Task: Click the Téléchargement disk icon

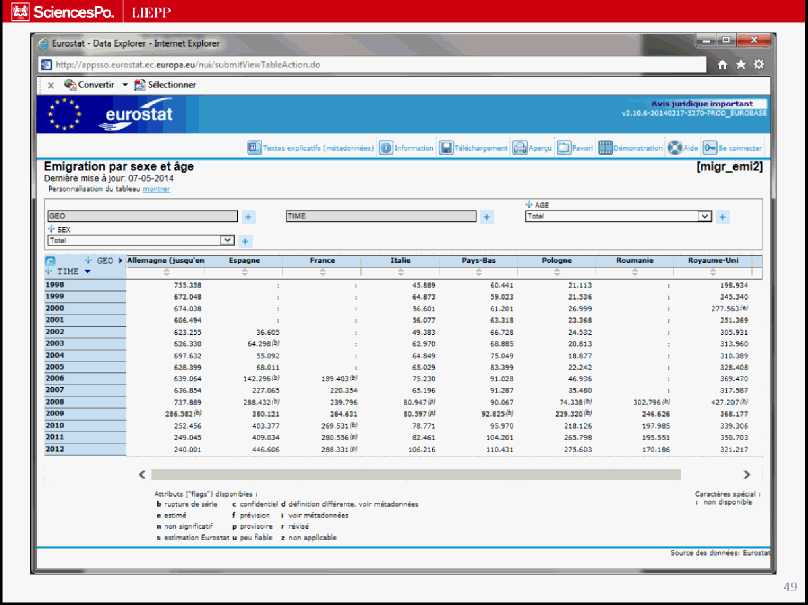Action: [x=446, y=147]
